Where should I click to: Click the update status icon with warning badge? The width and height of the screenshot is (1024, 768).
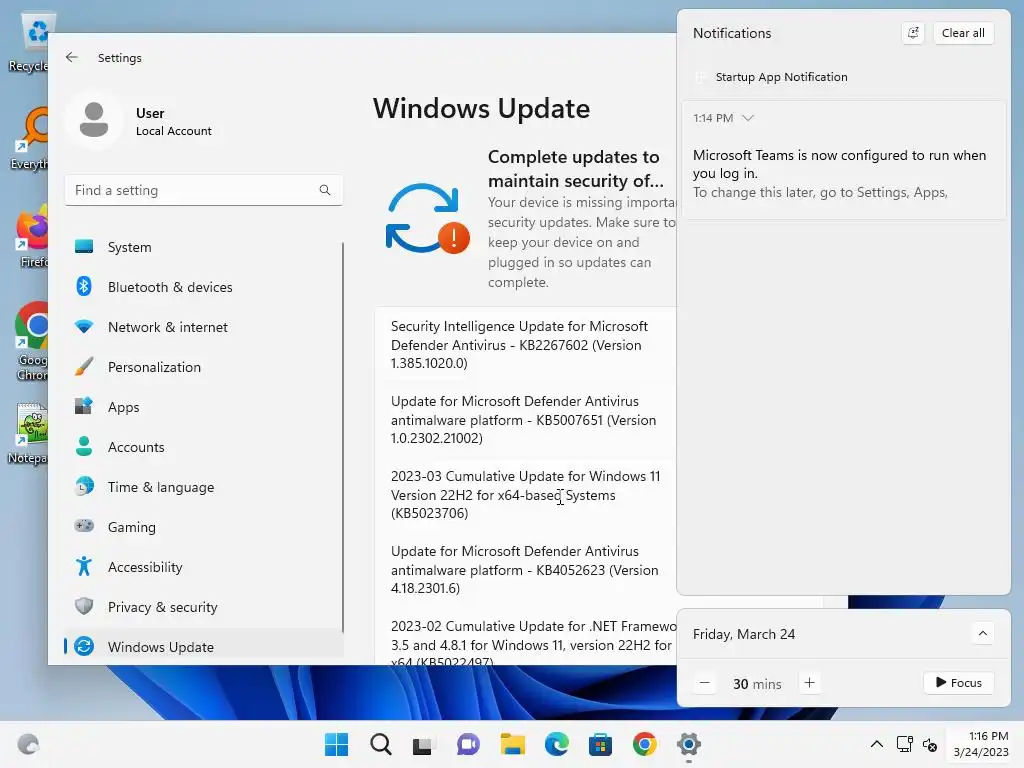(x=428, y=218)
